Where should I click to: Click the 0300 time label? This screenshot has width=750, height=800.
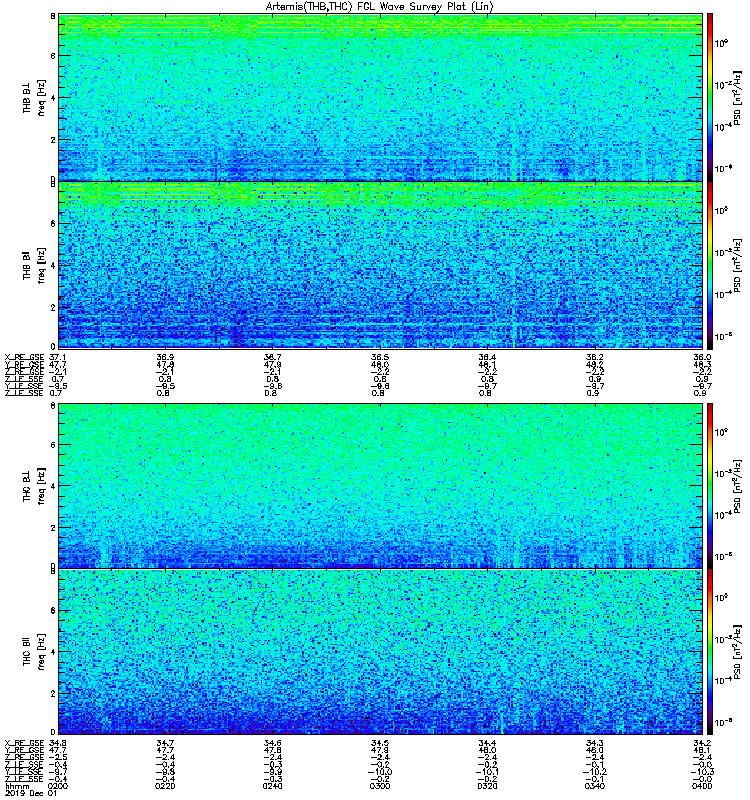380,786
